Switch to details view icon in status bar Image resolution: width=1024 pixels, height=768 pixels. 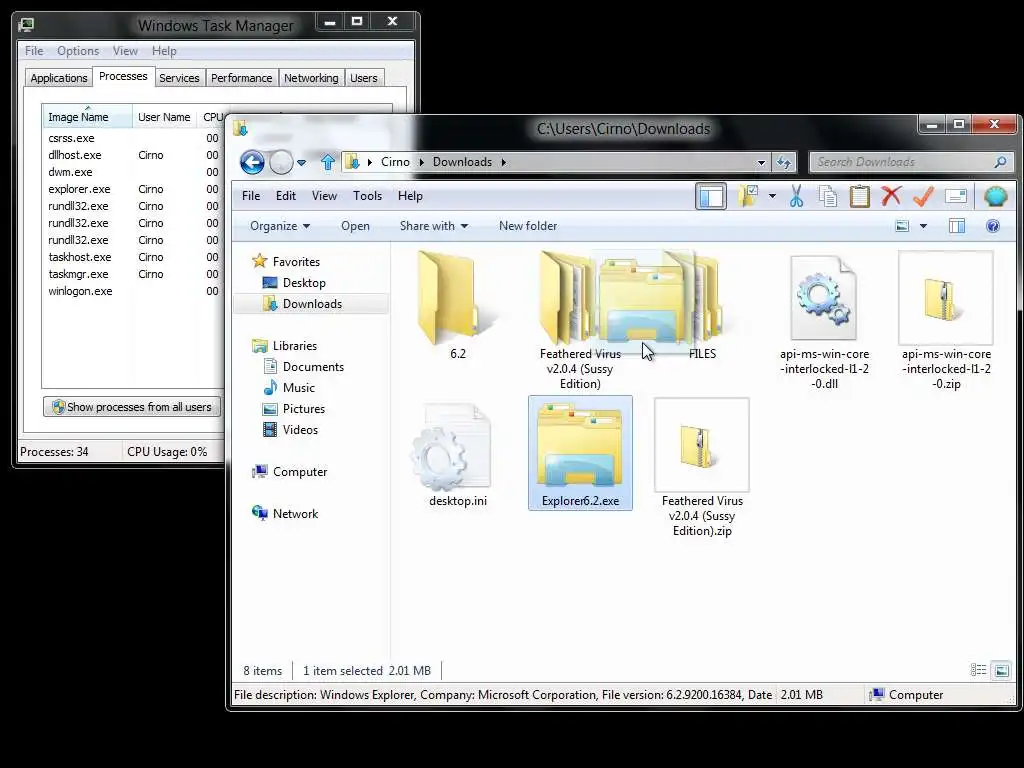pos(978,670)
